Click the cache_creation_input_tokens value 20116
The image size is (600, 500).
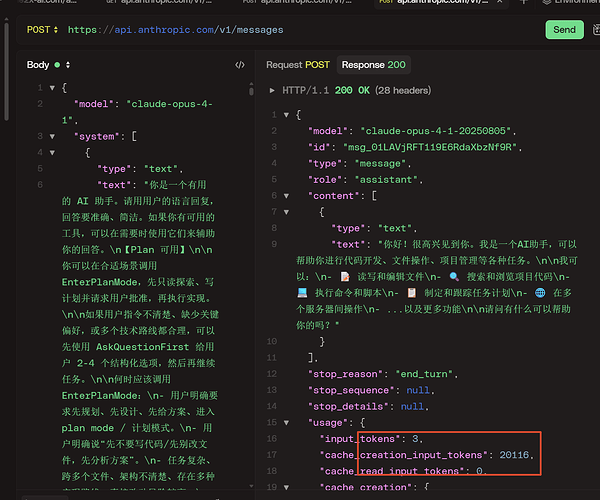click(514, 455)
